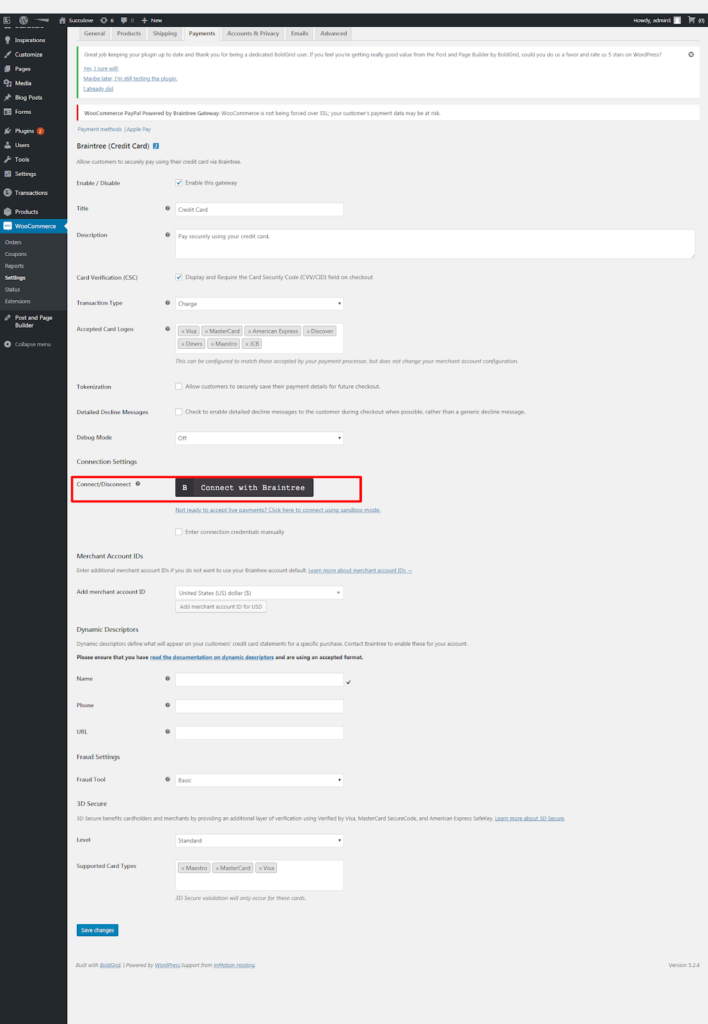The height and width of the screenshot is (1024, 708).
Task: Click the Dynamic Descriptors Name field
Action: (259, 680)
